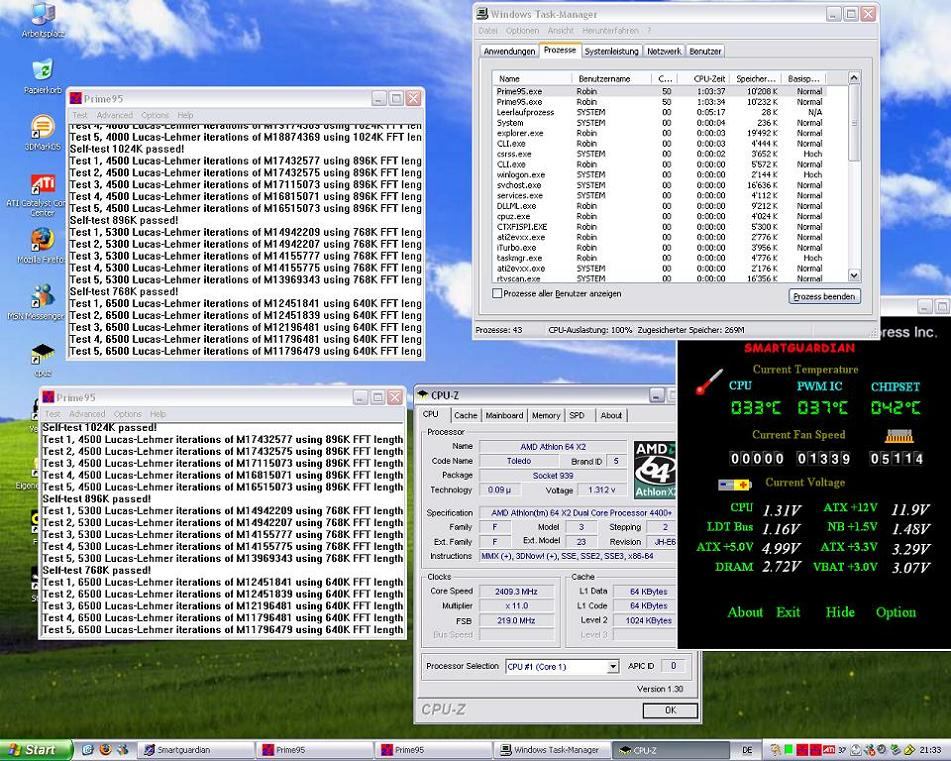The width and height of the screenshot is (951, 761).
Task: Click the battery icon beside Current Voltage
Action: point(734,484)
